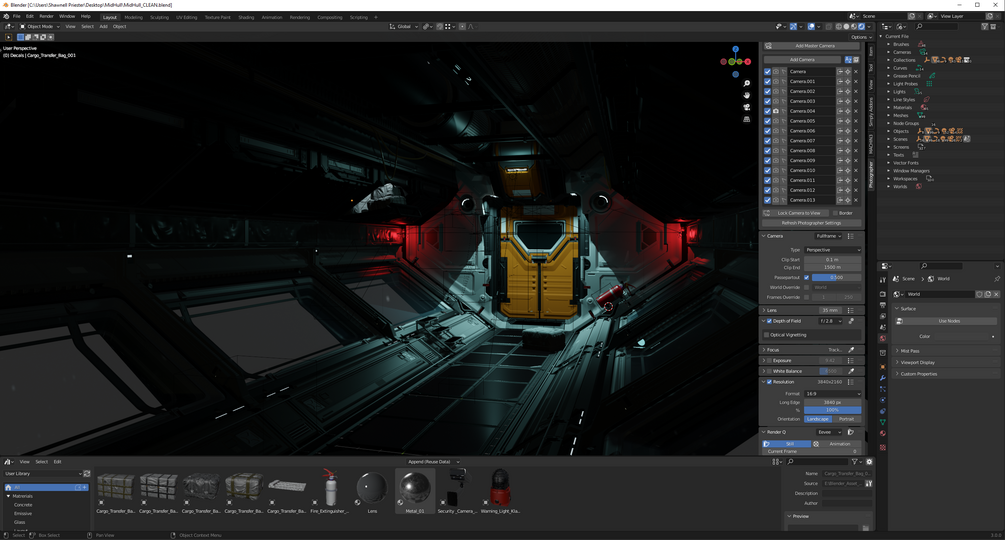Click the zoom magnifier icon in viewport
Viewport: 1005px width, 540px height.
[746, 84]
